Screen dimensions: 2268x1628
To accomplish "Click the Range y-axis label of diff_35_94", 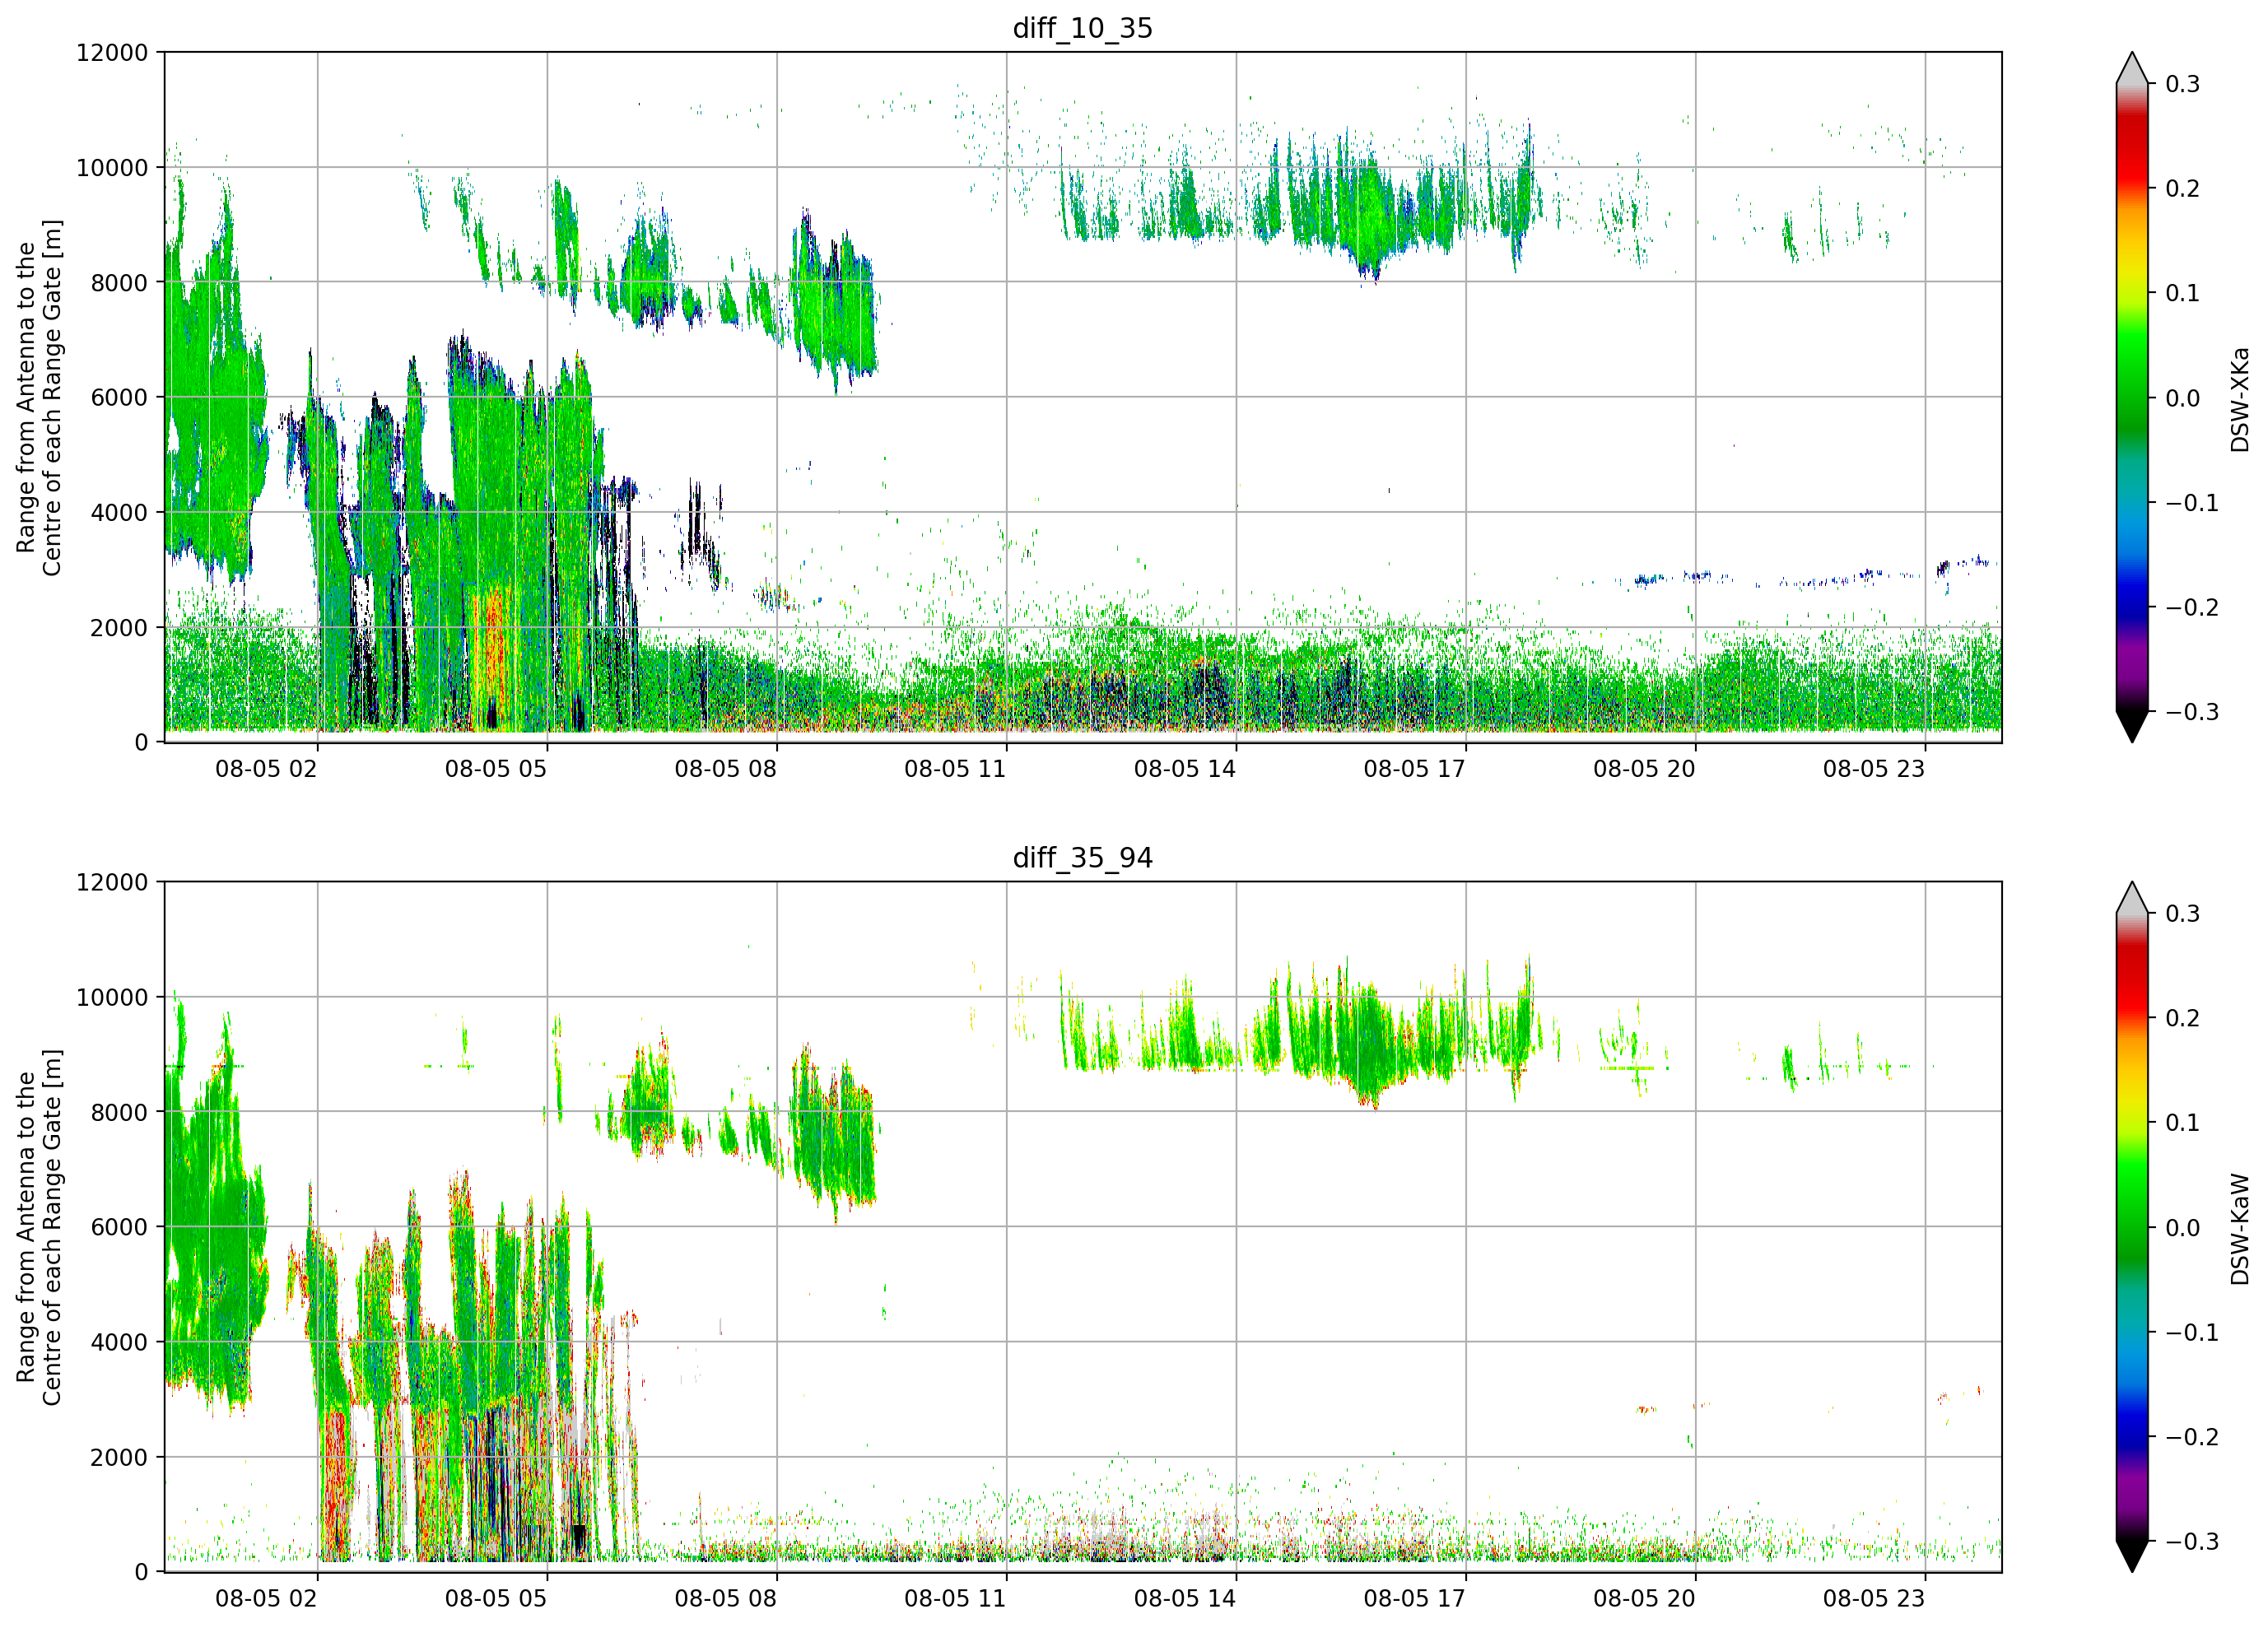I will tap(39, 1227).
